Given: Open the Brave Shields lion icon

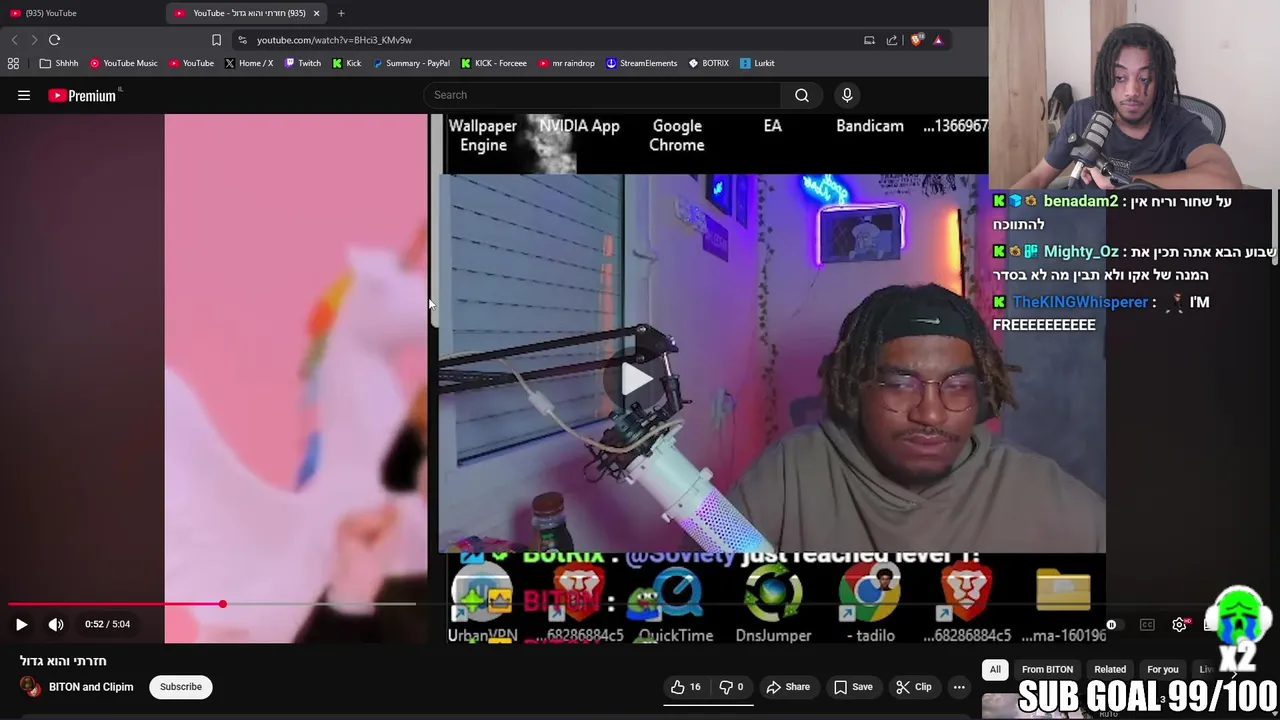Looking at the screenshot, I should coord(916,40).
